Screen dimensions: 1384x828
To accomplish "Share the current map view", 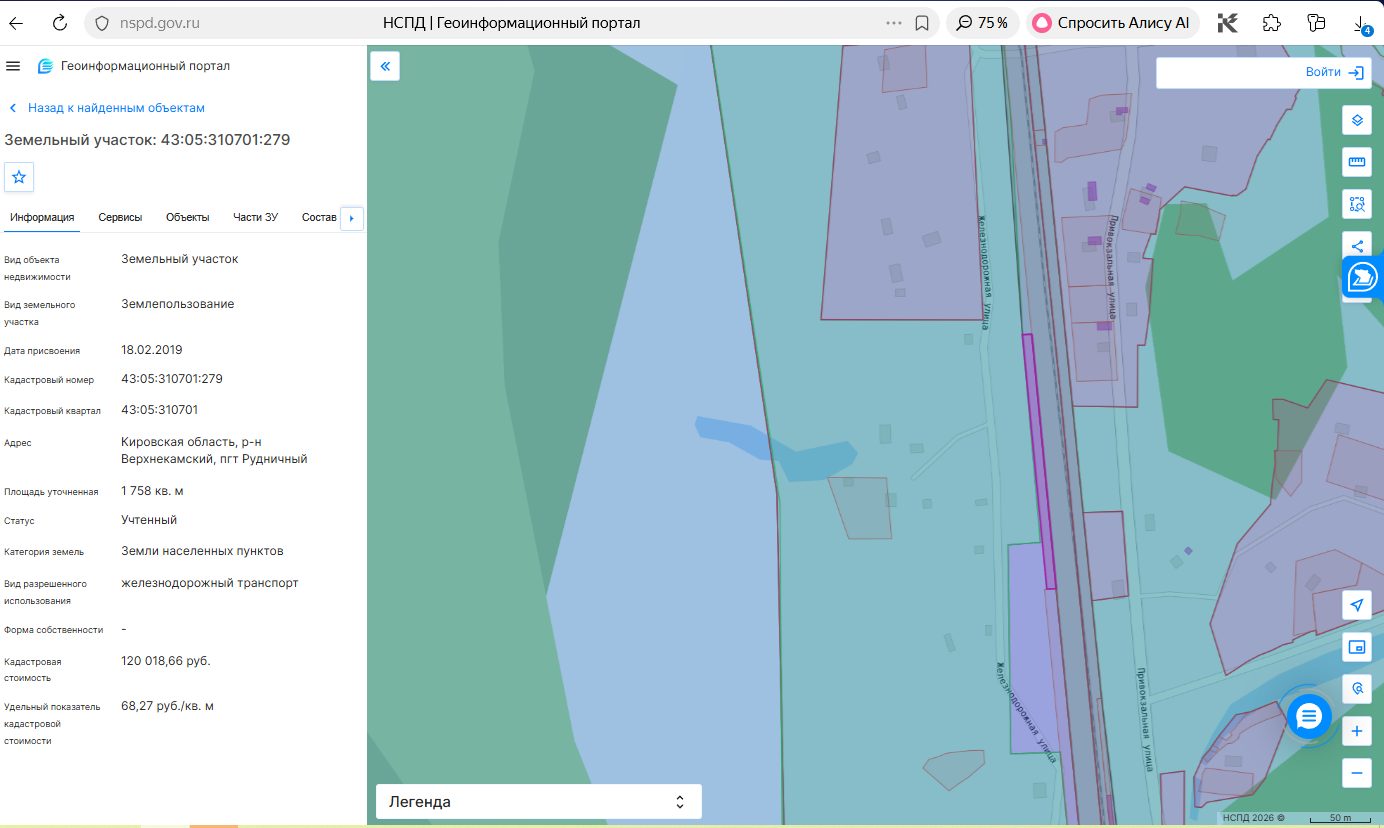I will [x=1357, y=246].
